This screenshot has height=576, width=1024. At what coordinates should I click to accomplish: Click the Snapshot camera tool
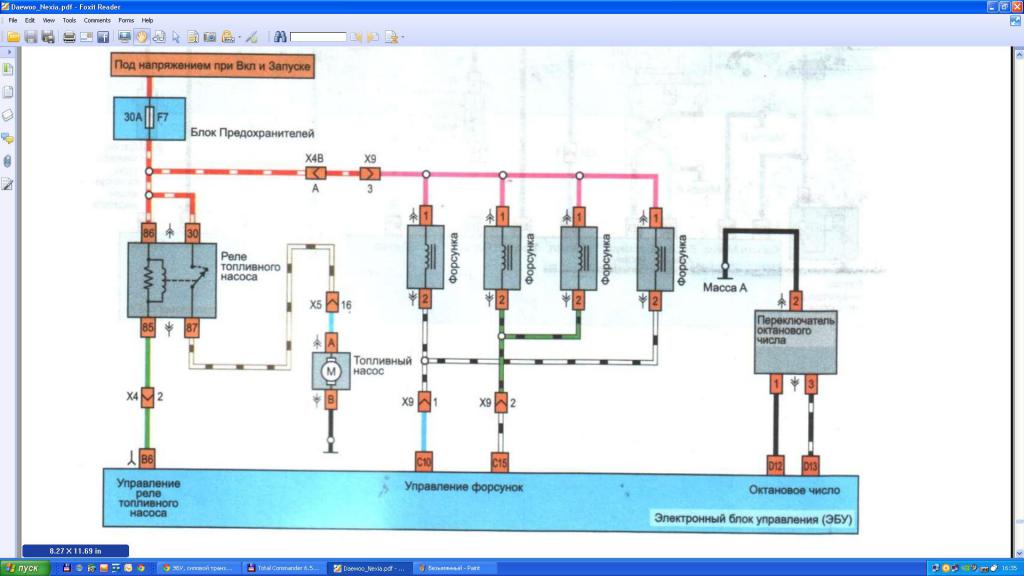coord(210,37)
